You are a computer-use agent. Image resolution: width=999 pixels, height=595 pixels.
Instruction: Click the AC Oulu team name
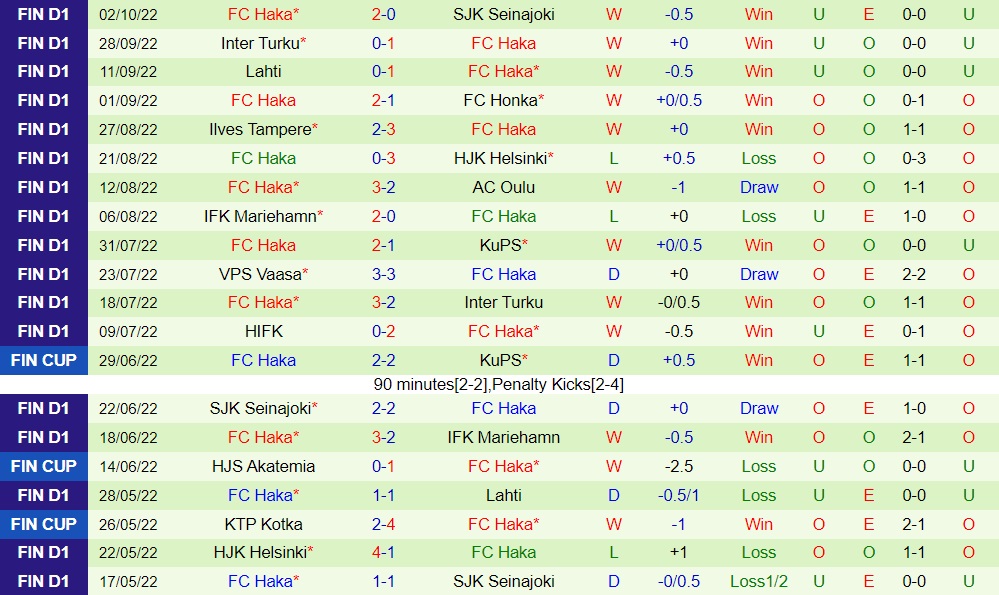503,187
